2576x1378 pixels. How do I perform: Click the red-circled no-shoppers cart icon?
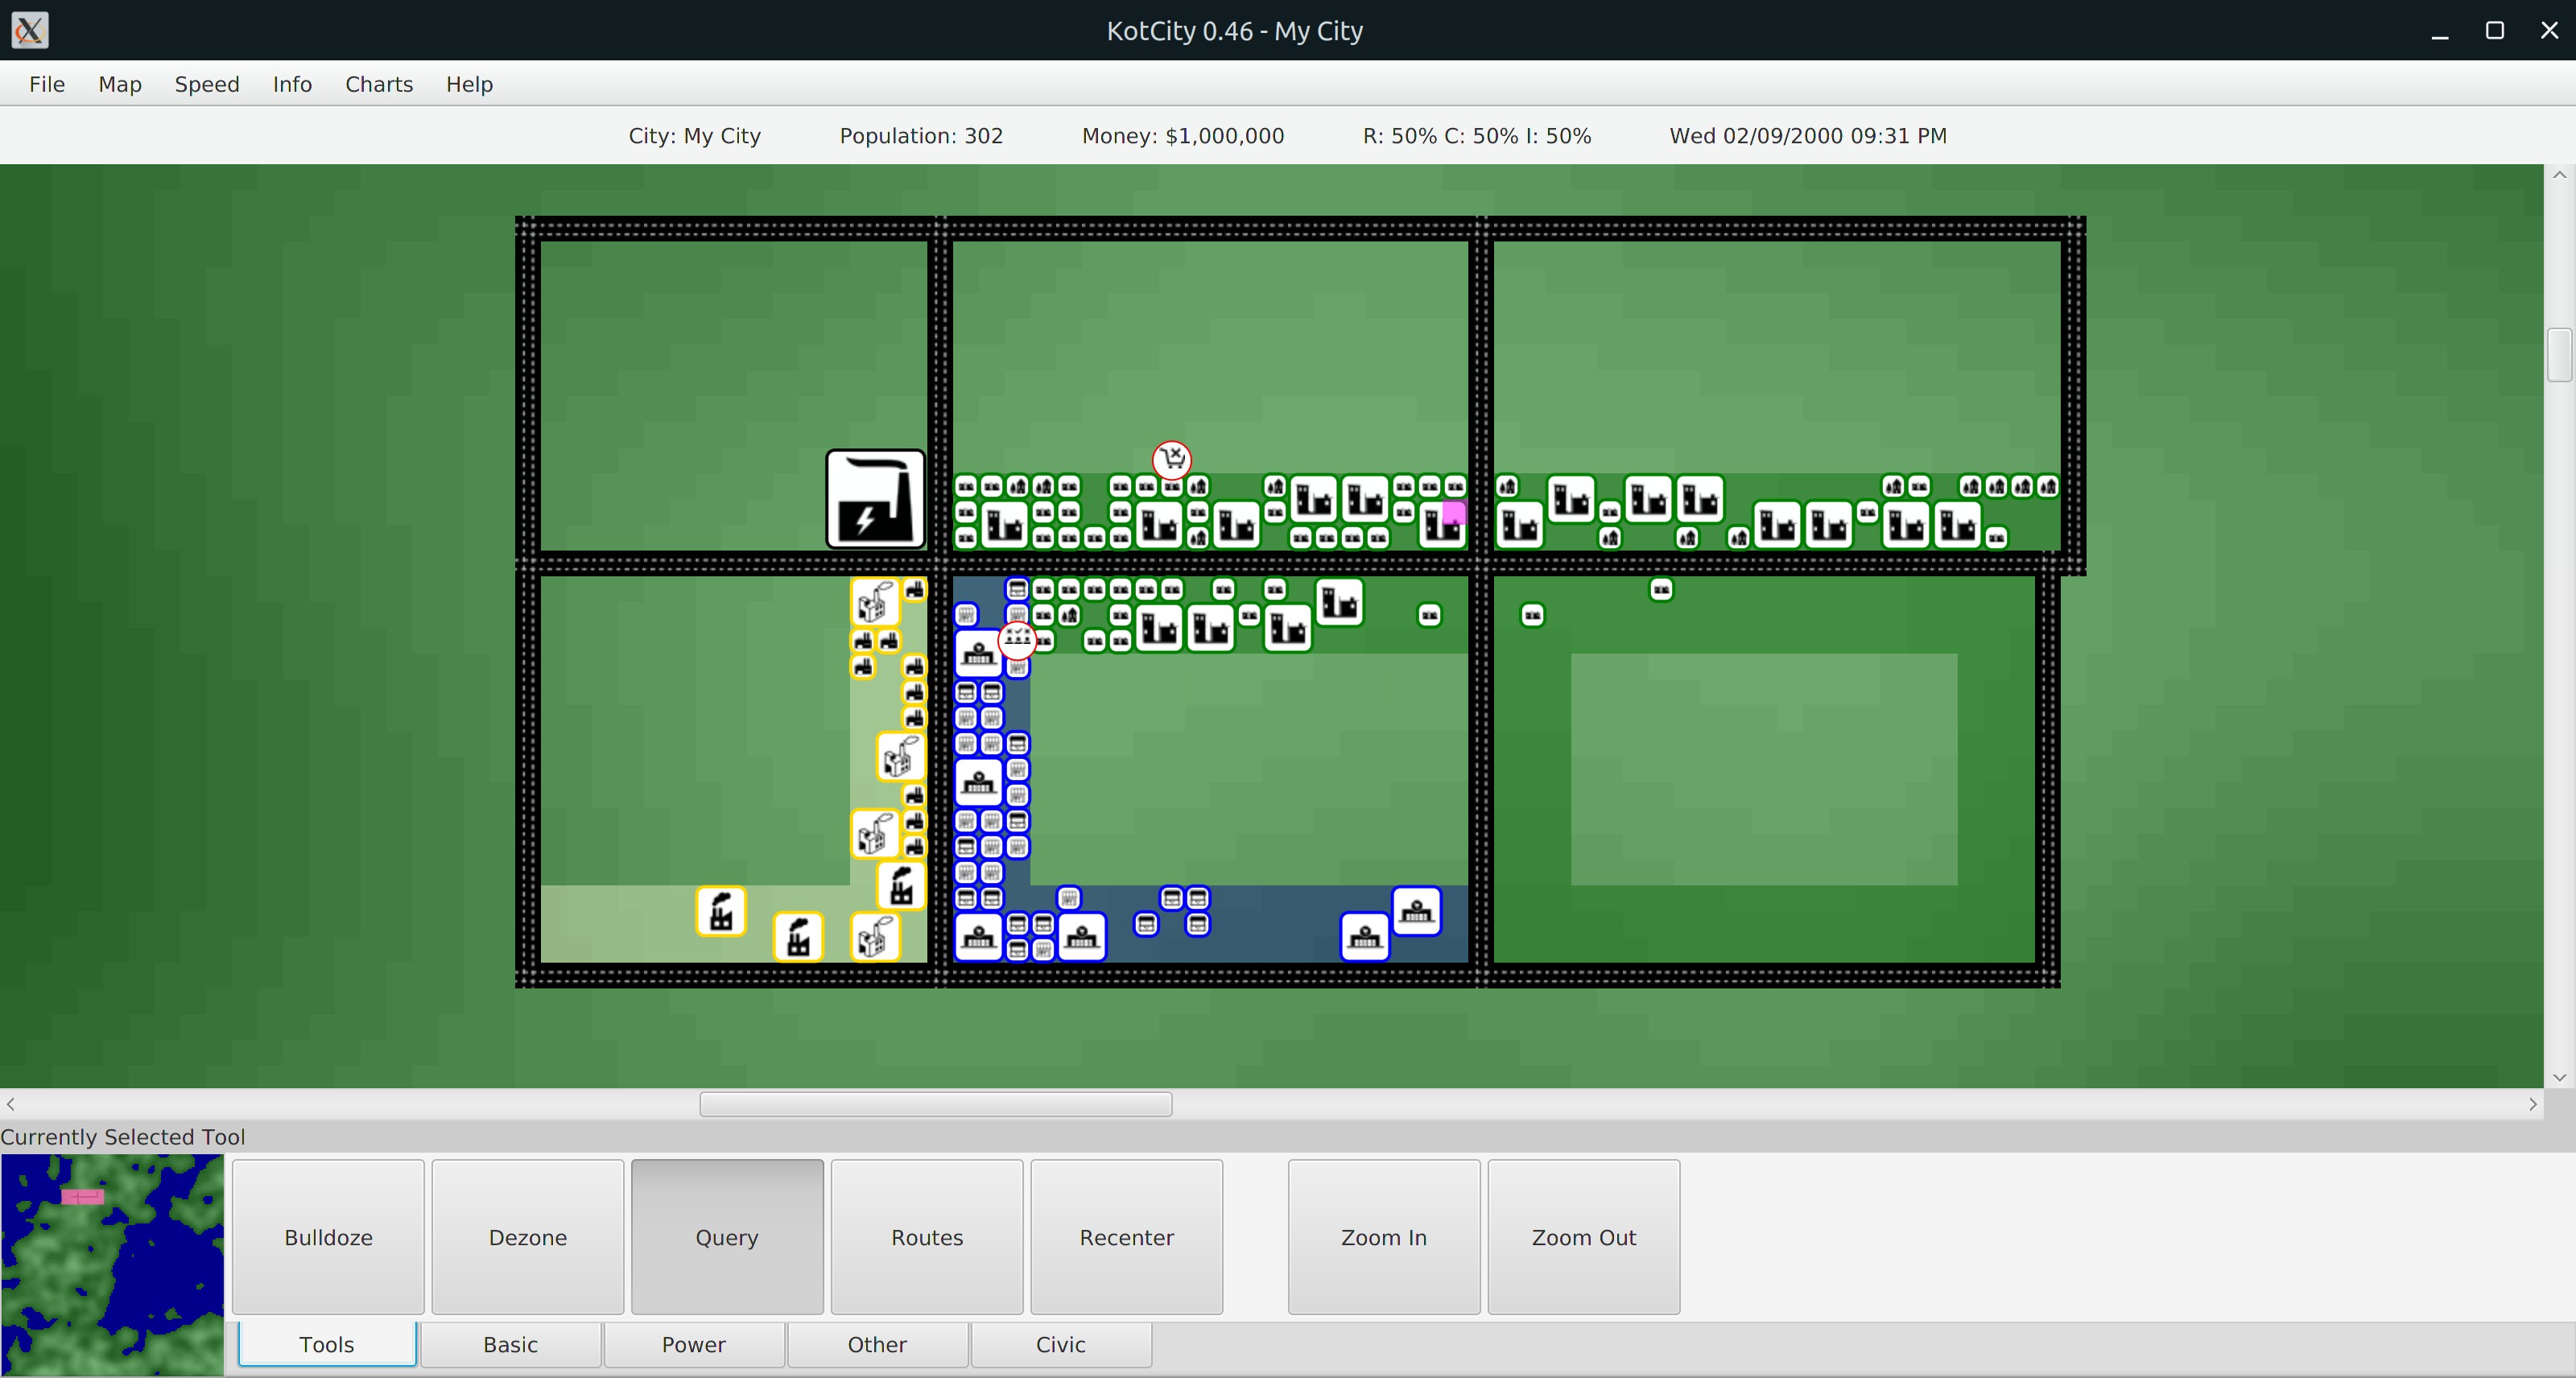(x=1171, y=459)
